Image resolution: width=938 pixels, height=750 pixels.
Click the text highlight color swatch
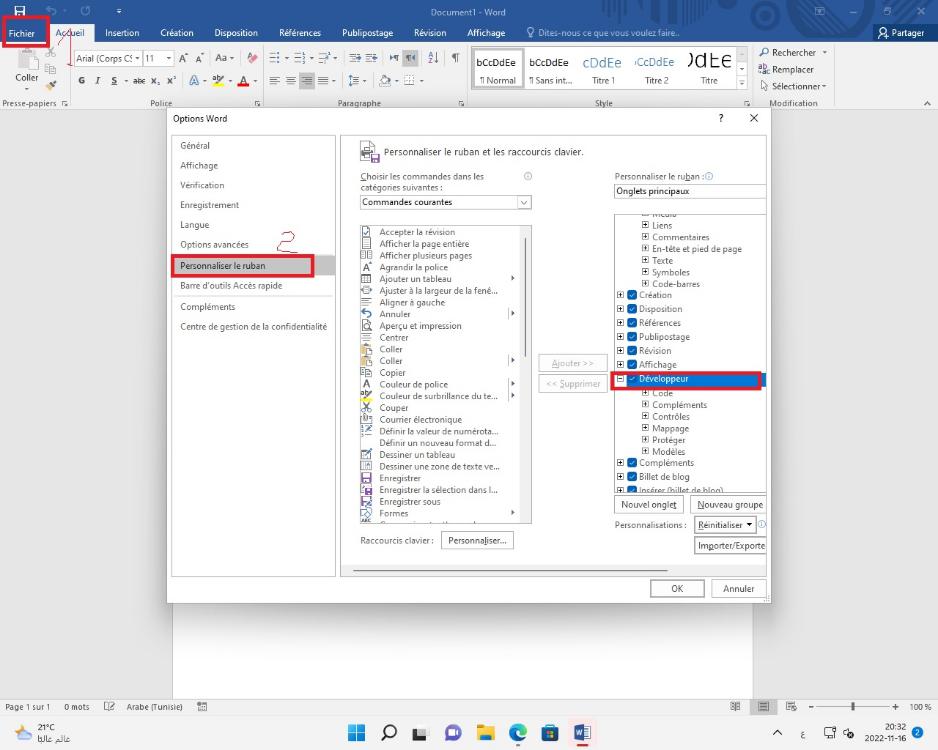(x=218, y=80)
